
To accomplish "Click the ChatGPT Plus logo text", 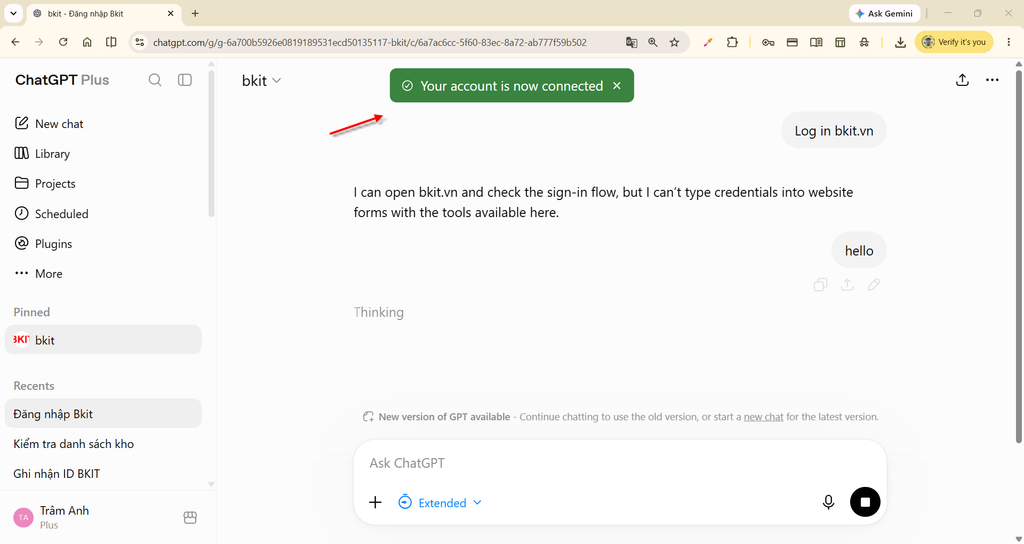I will [x=62, y=80].
